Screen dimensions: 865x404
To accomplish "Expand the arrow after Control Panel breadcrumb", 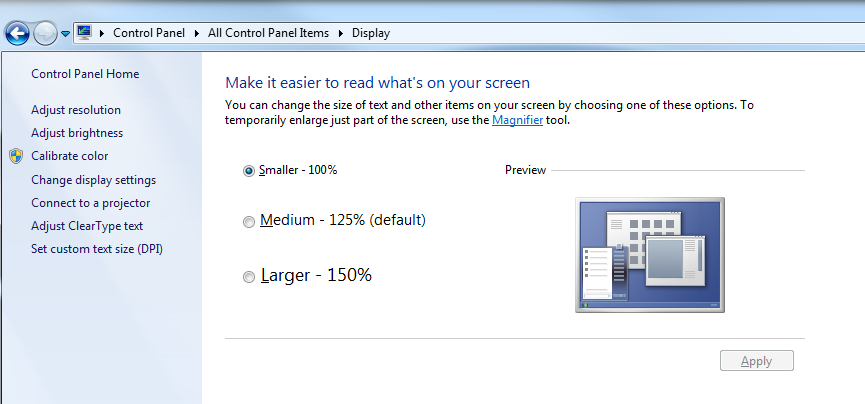I will point(199,33).
